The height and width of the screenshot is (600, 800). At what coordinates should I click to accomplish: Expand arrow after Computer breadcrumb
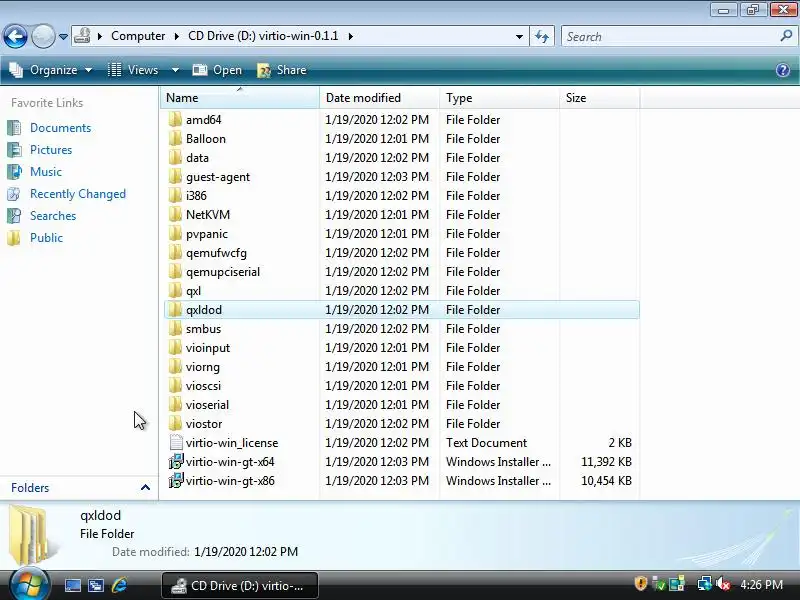pos(177,36)
